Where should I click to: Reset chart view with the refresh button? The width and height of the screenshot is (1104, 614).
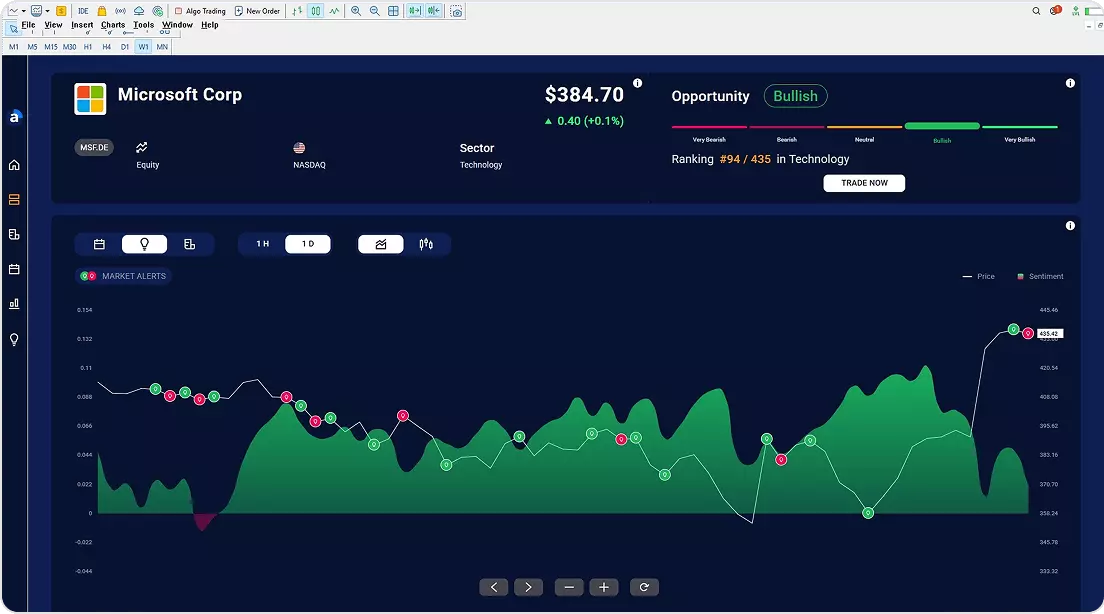click(644, 587)
